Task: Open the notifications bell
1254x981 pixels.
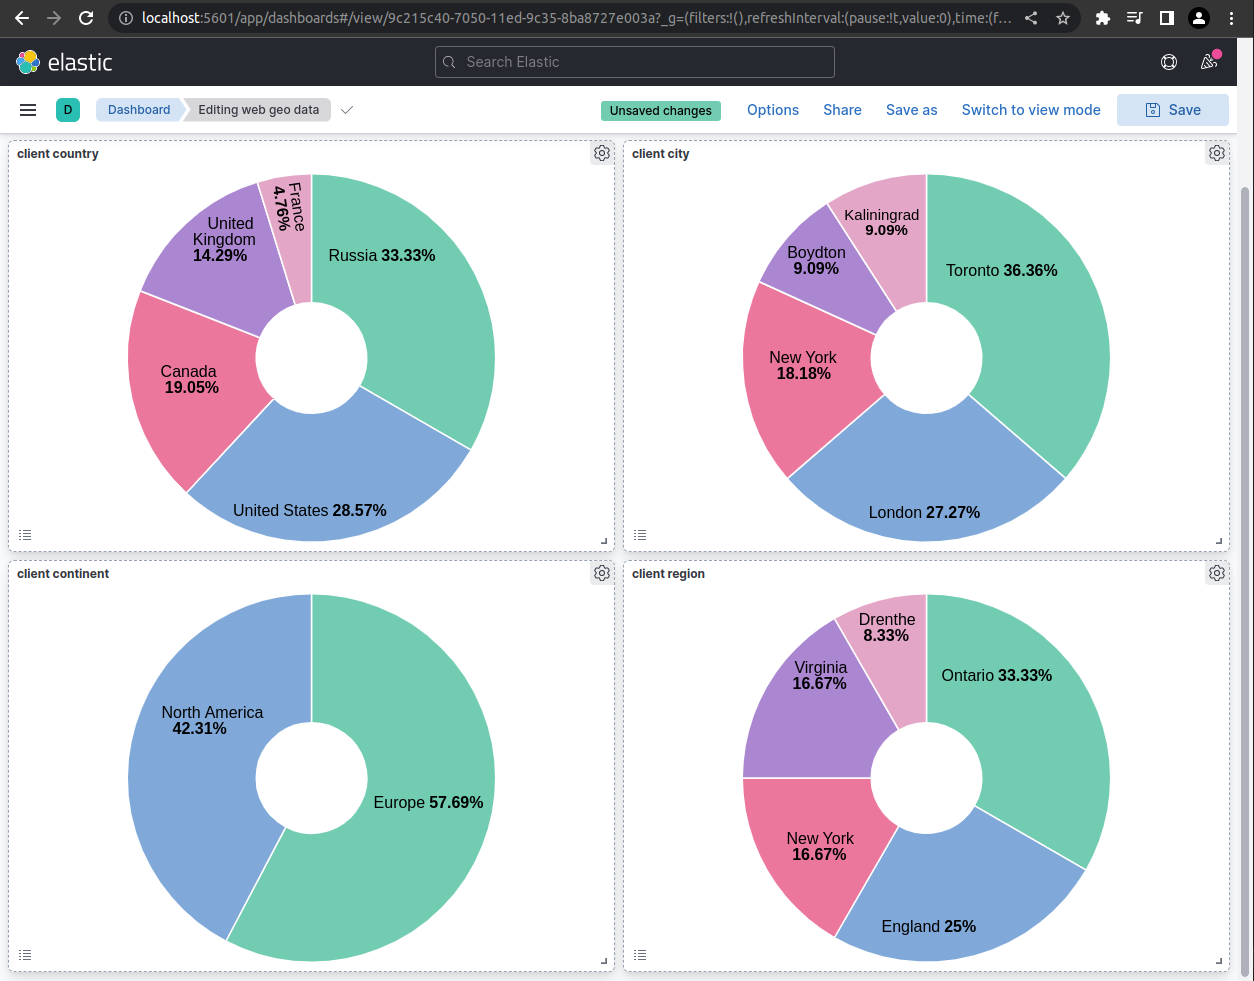Action: 1208,62
